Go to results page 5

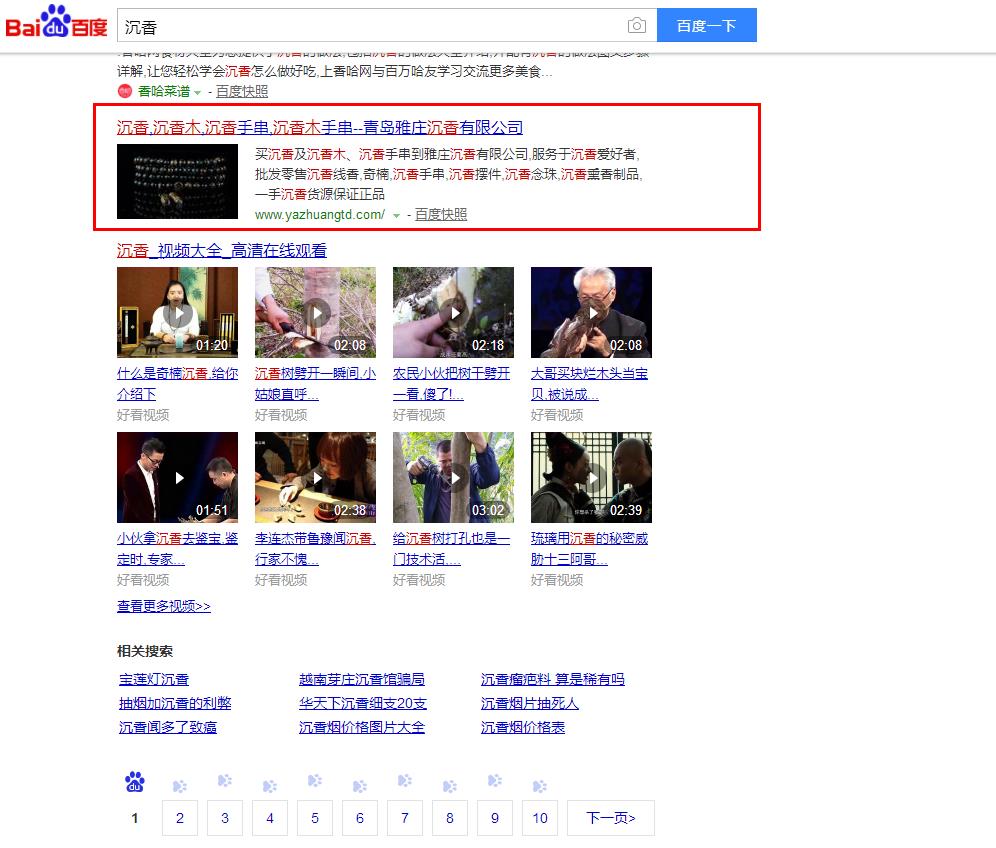click(x=315, y=818)
